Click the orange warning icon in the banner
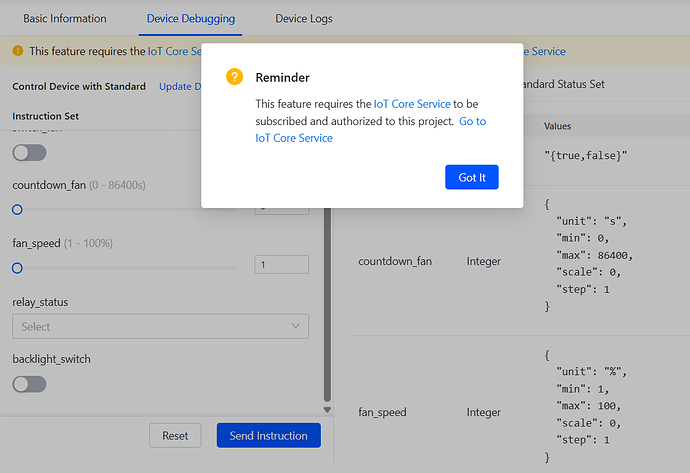This screenshot has height=473, width=690. [x=18, y=51]
